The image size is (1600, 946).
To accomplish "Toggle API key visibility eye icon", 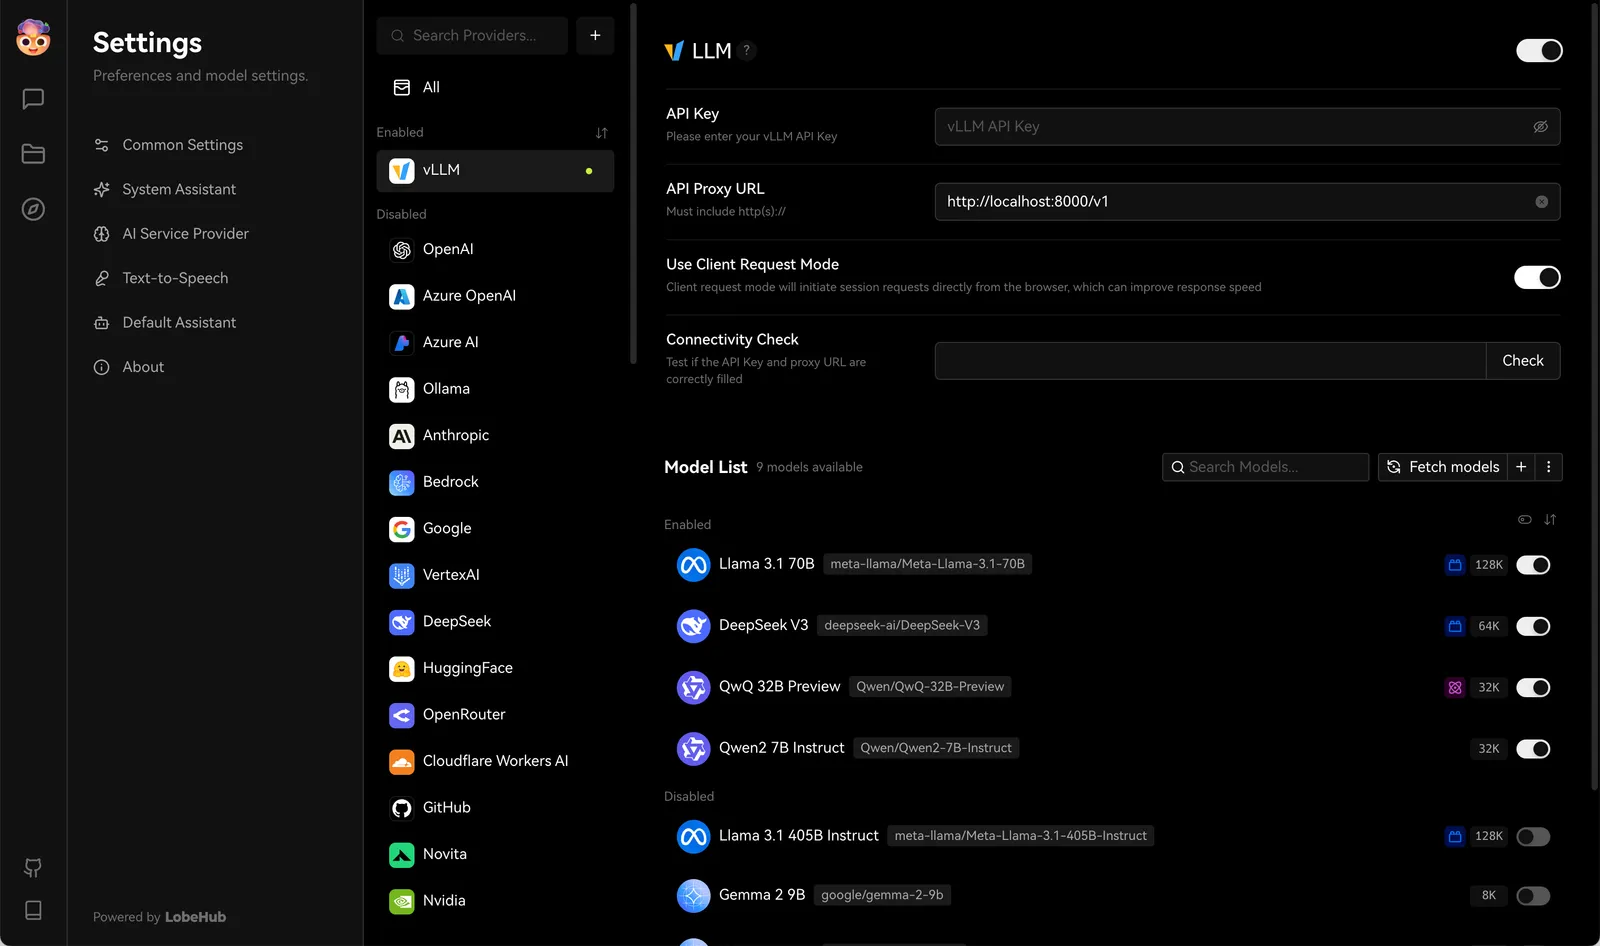I will click(x=1540, y=127).
